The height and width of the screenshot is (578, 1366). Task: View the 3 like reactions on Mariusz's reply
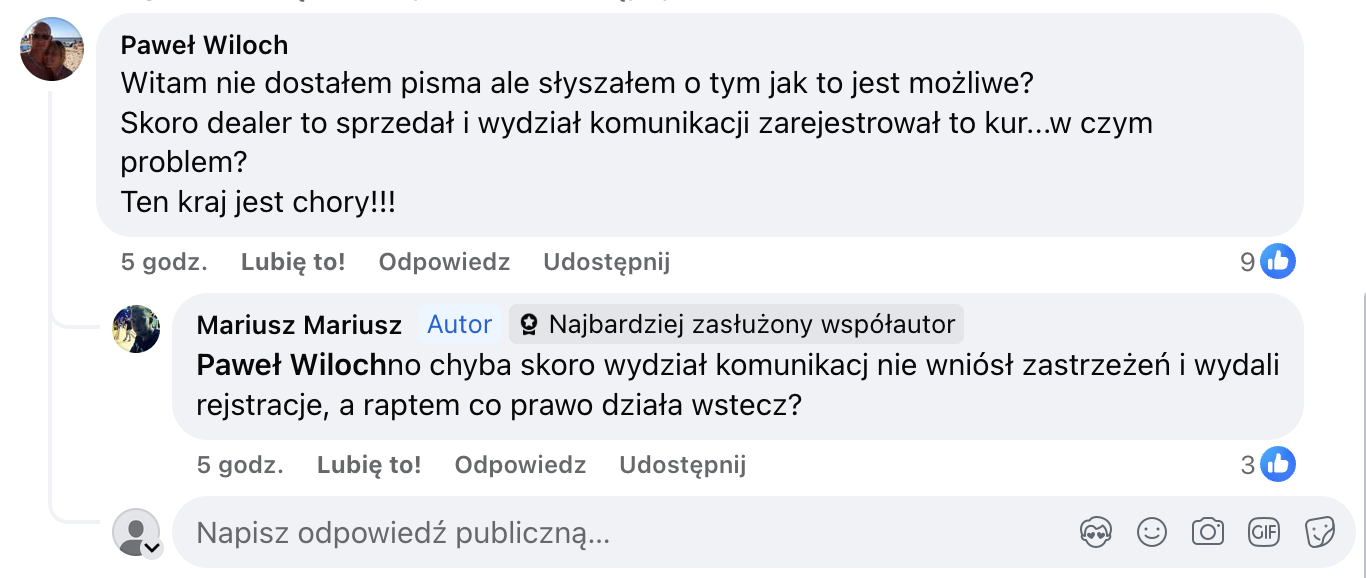(1267, 464)
